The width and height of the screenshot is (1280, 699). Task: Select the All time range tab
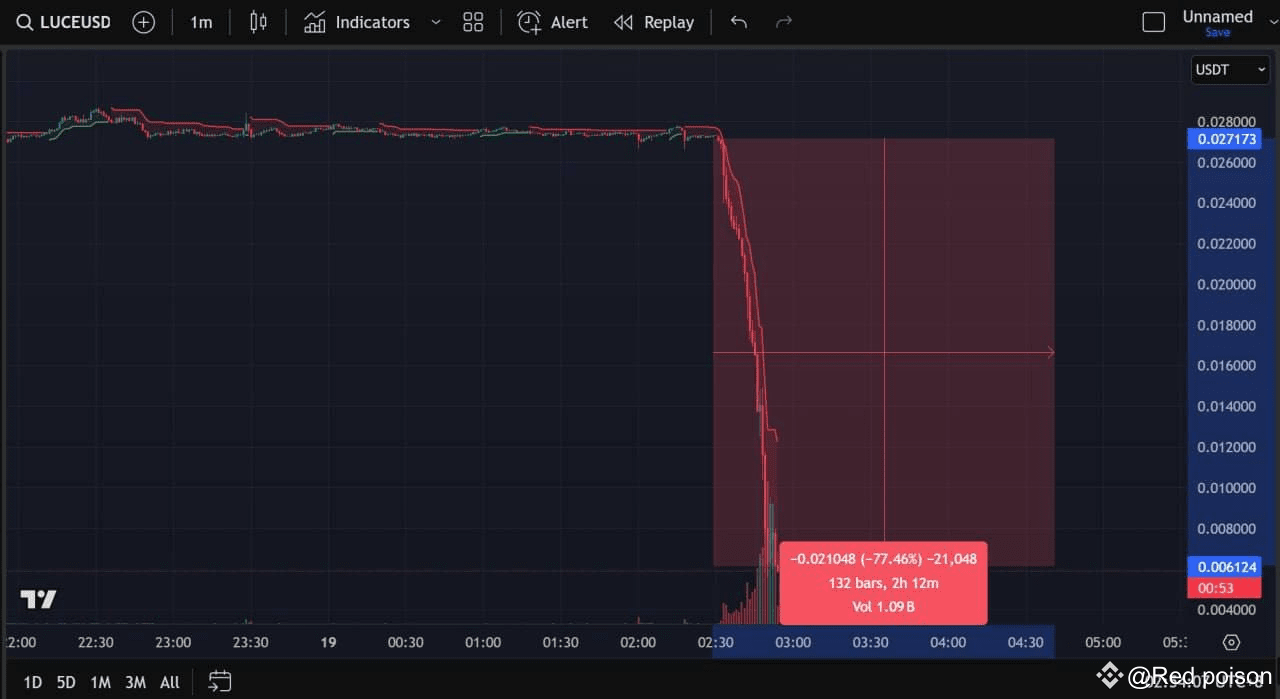pyautogui.click(x=169, y=681)
